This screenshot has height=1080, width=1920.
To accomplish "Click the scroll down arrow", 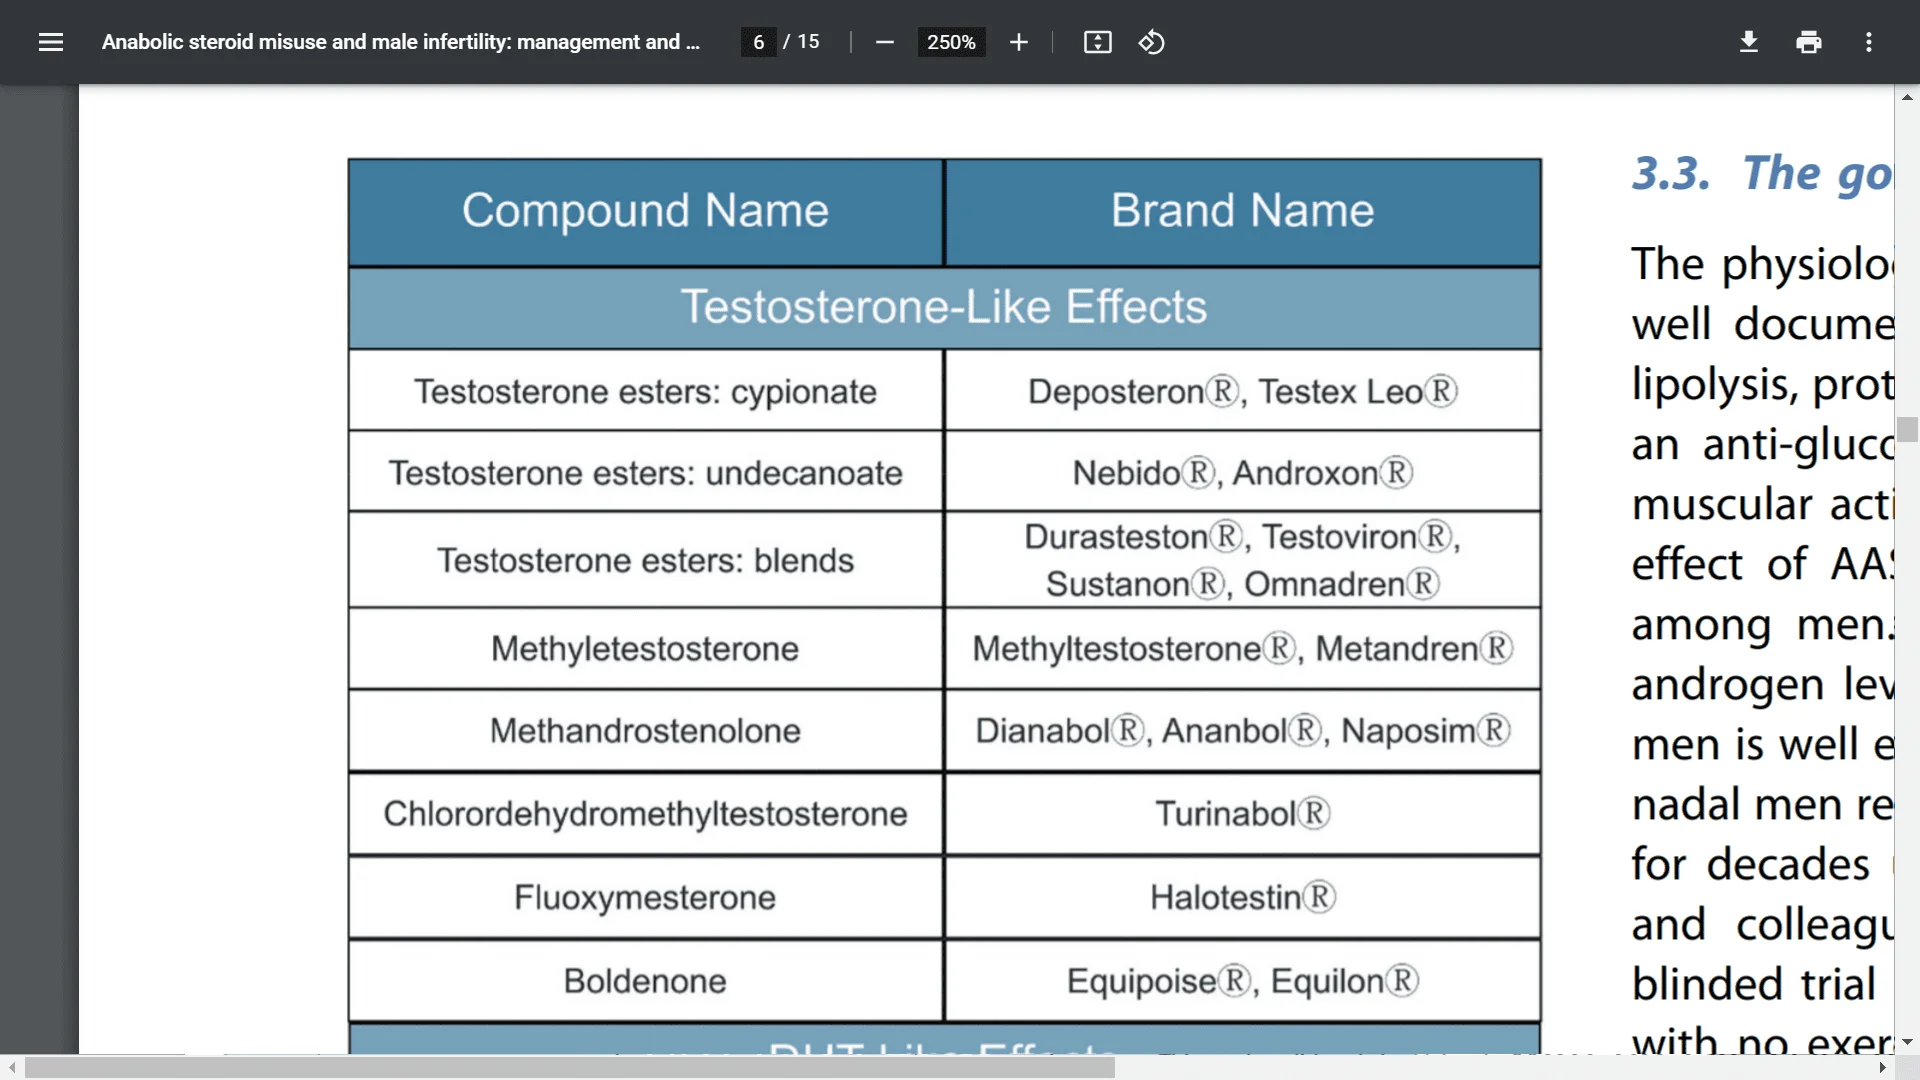I will click(1907, 1042).
